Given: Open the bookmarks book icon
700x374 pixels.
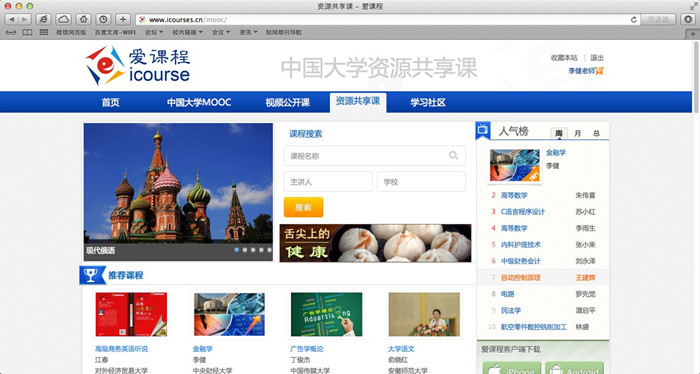Looking at the screenshot, I should pyautogui.click(x=27, y=33).
